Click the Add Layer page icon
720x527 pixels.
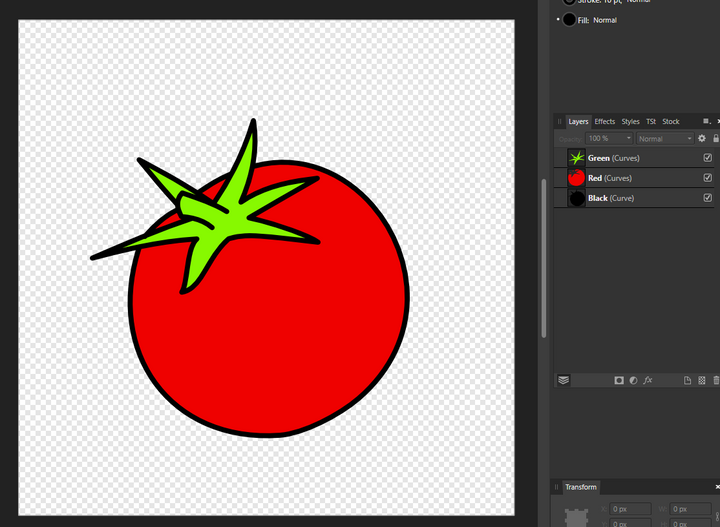click(687, 380)
